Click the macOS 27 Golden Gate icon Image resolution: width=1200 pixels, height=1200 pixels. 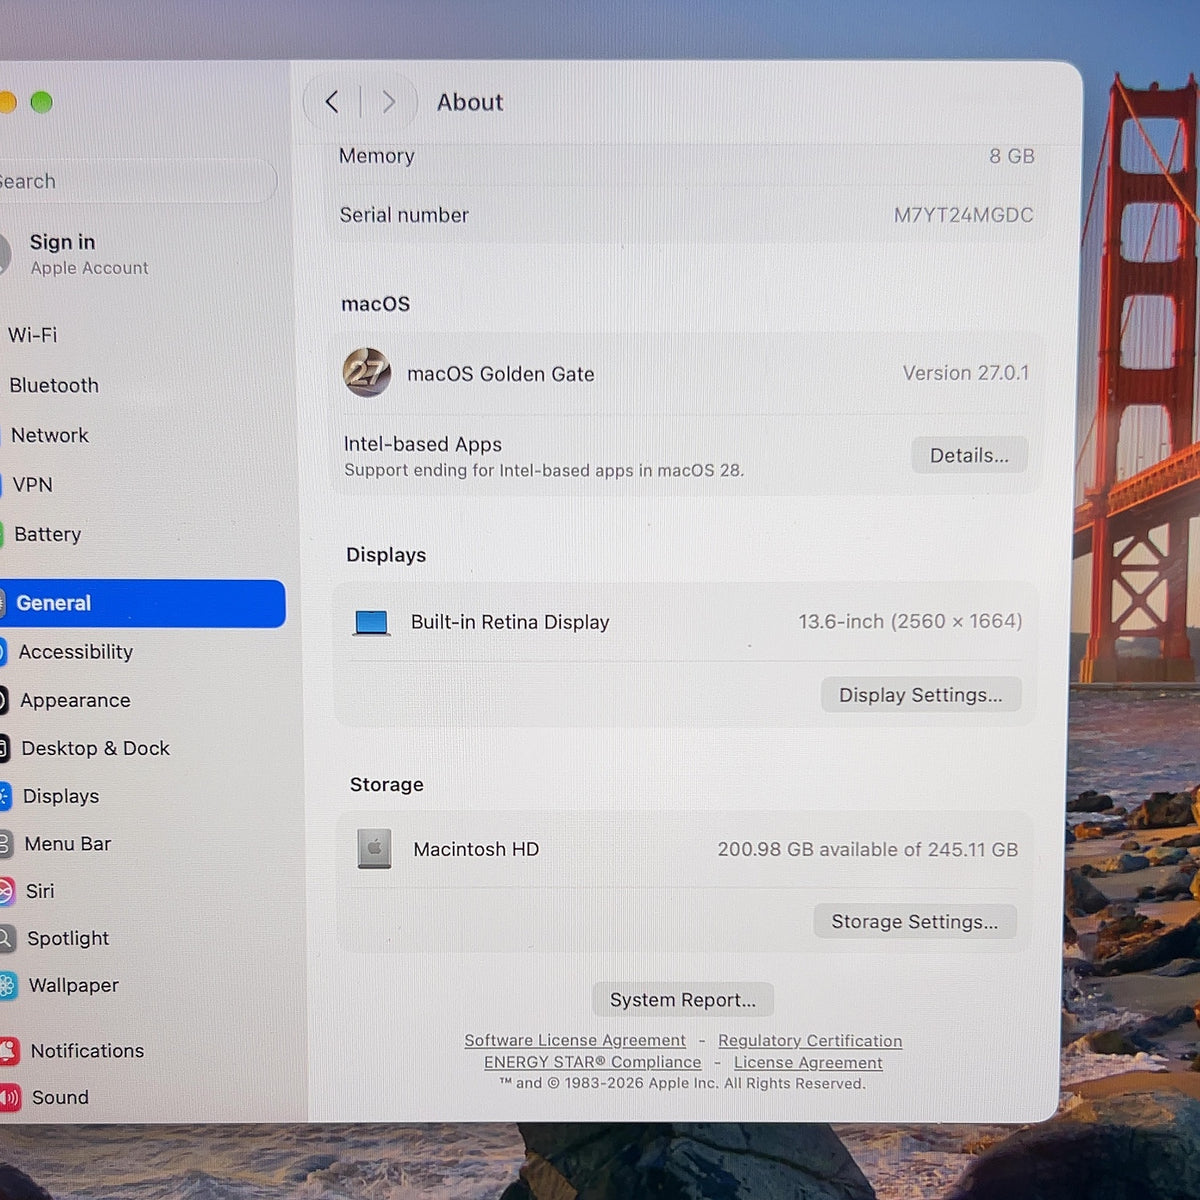(x=367, y=373)
